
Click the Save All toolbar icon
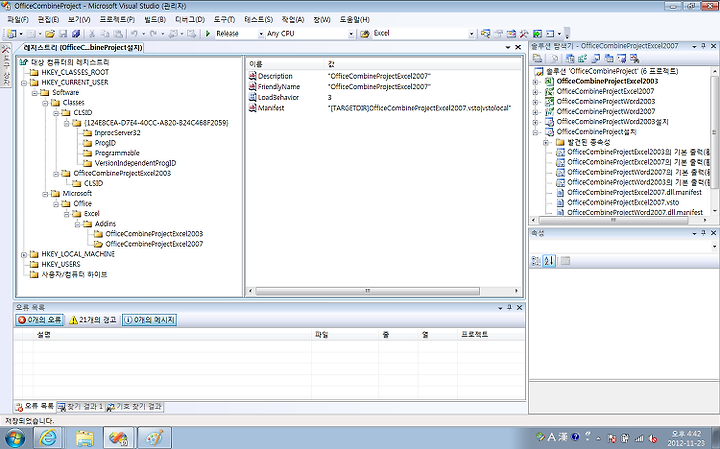coord(76,34)
